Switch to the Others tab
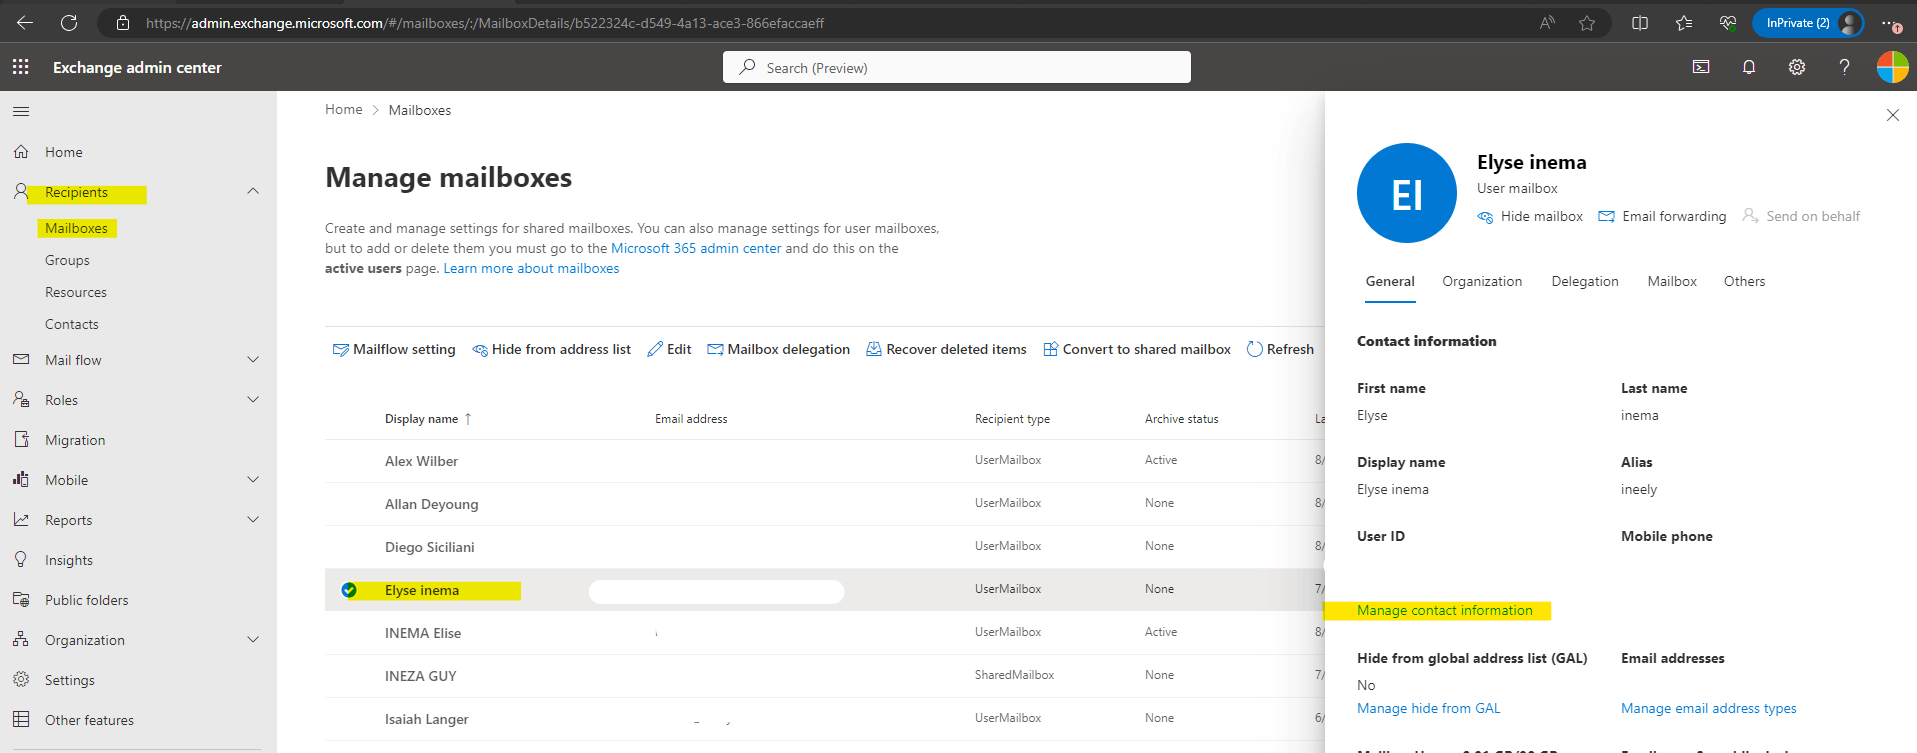 pyautogui.click(x=1744, y=282)
